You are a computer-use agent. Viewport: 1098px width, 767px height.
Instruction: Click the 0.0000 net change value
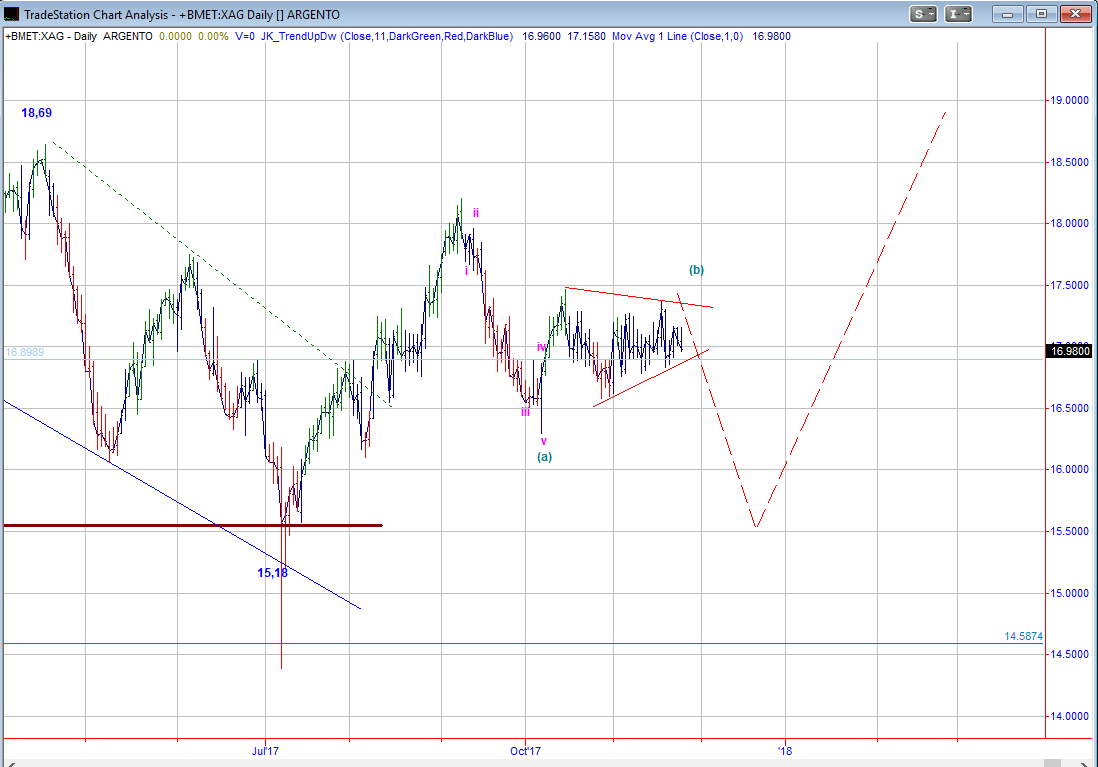pyautogui.click(x=175, y=36)
